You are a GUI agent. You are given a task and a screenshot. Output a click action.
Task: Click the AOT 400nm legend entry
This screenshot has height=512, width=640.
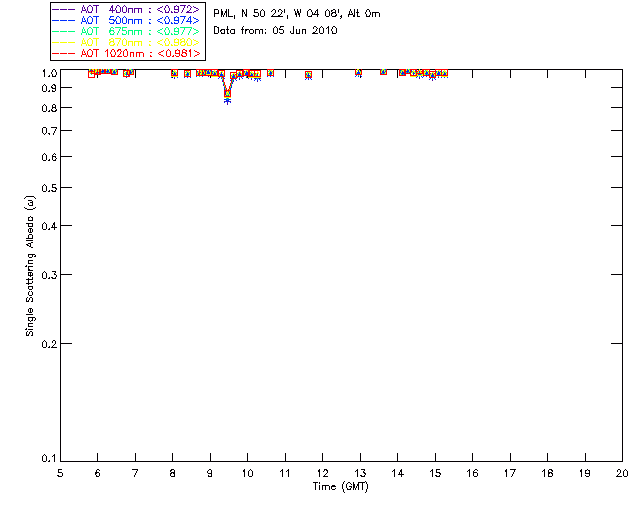[127, 9]
